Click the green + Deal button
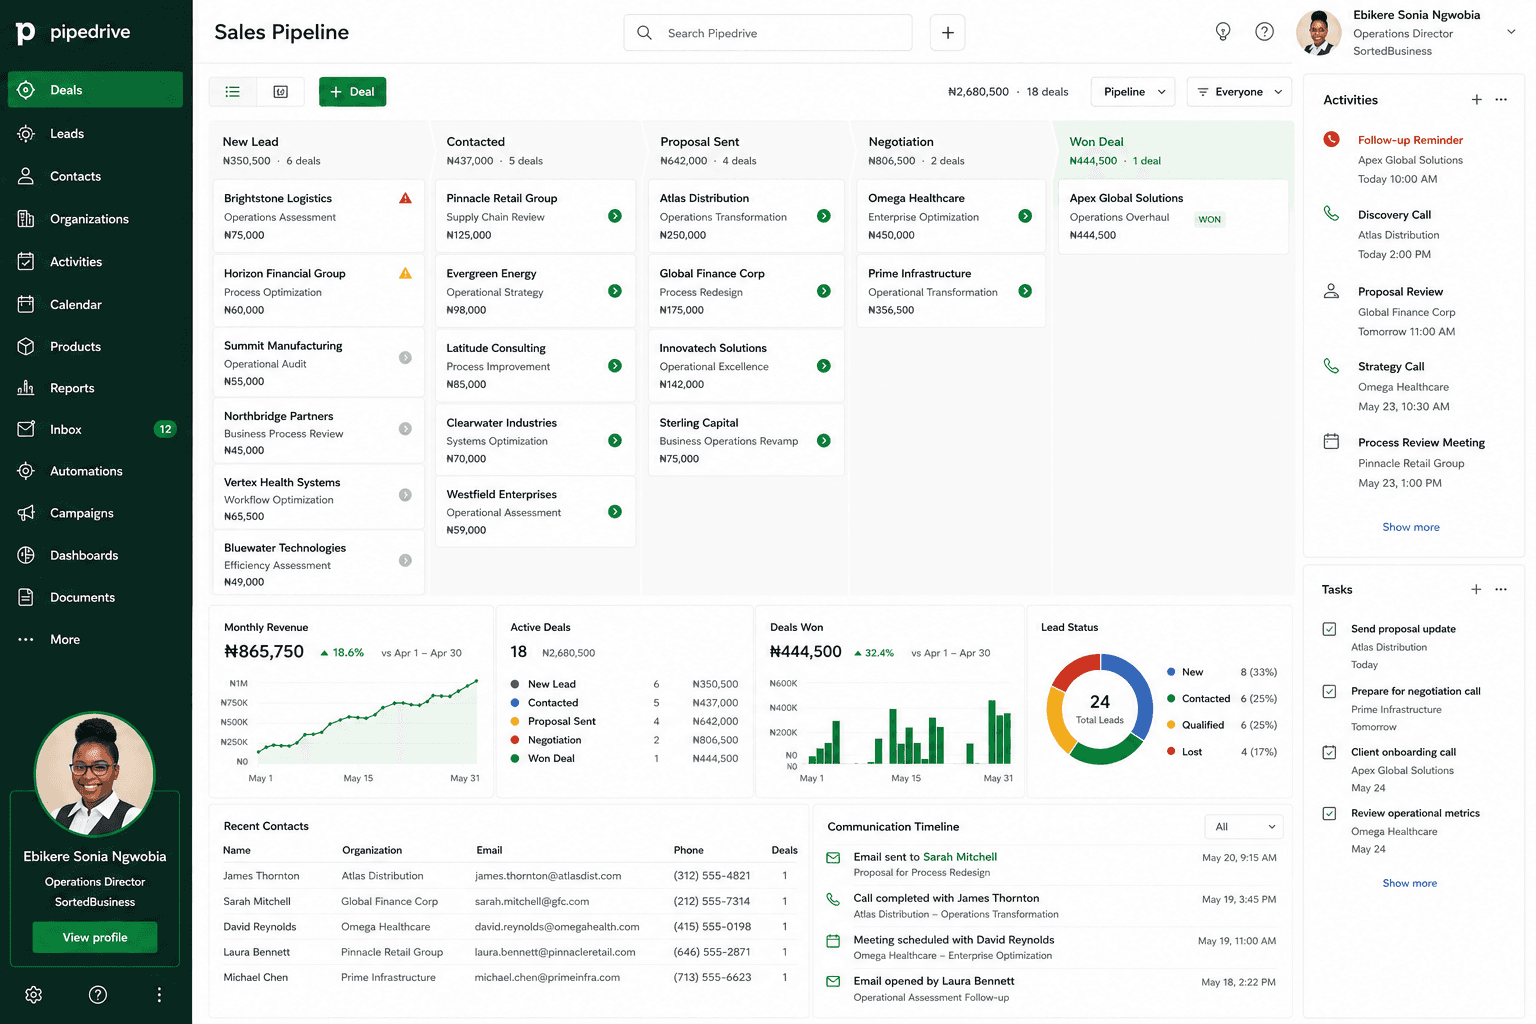 pos(352,92)
